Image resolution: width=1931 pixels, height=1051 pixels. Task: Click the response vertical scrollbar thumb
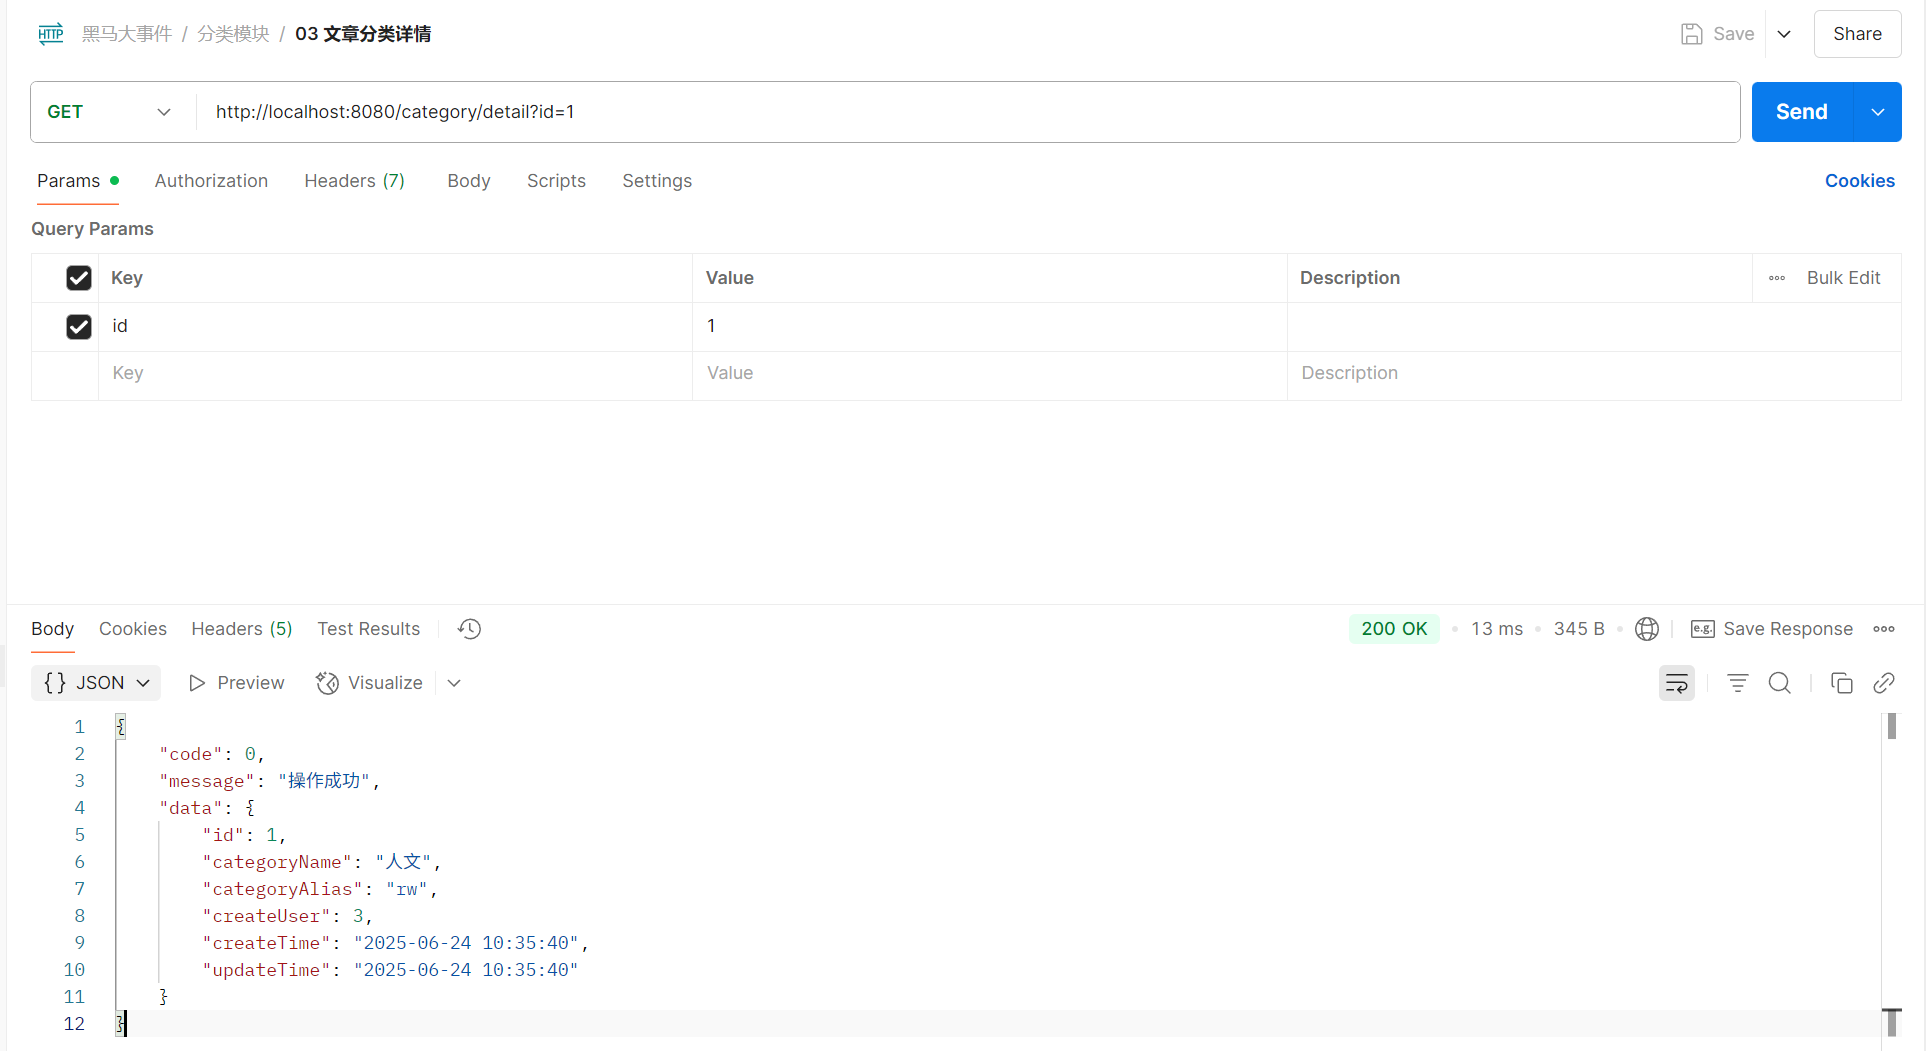[1891, 726]
